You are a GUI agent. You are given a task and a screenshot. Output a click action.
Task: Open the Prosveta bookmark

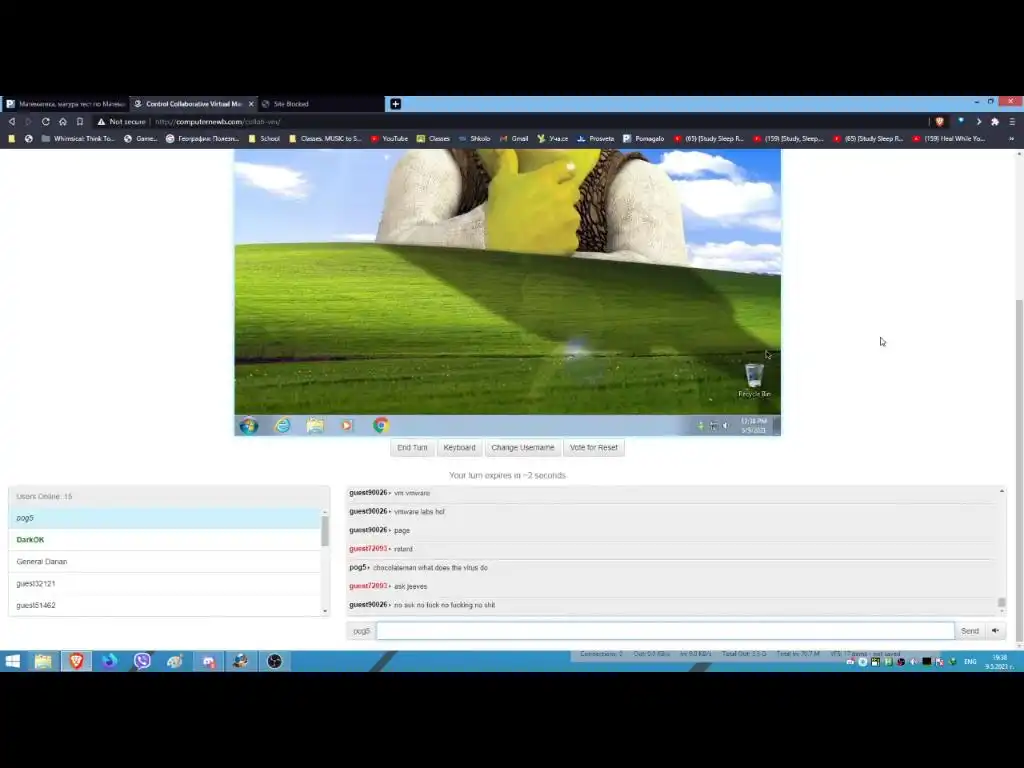(596, 138)
